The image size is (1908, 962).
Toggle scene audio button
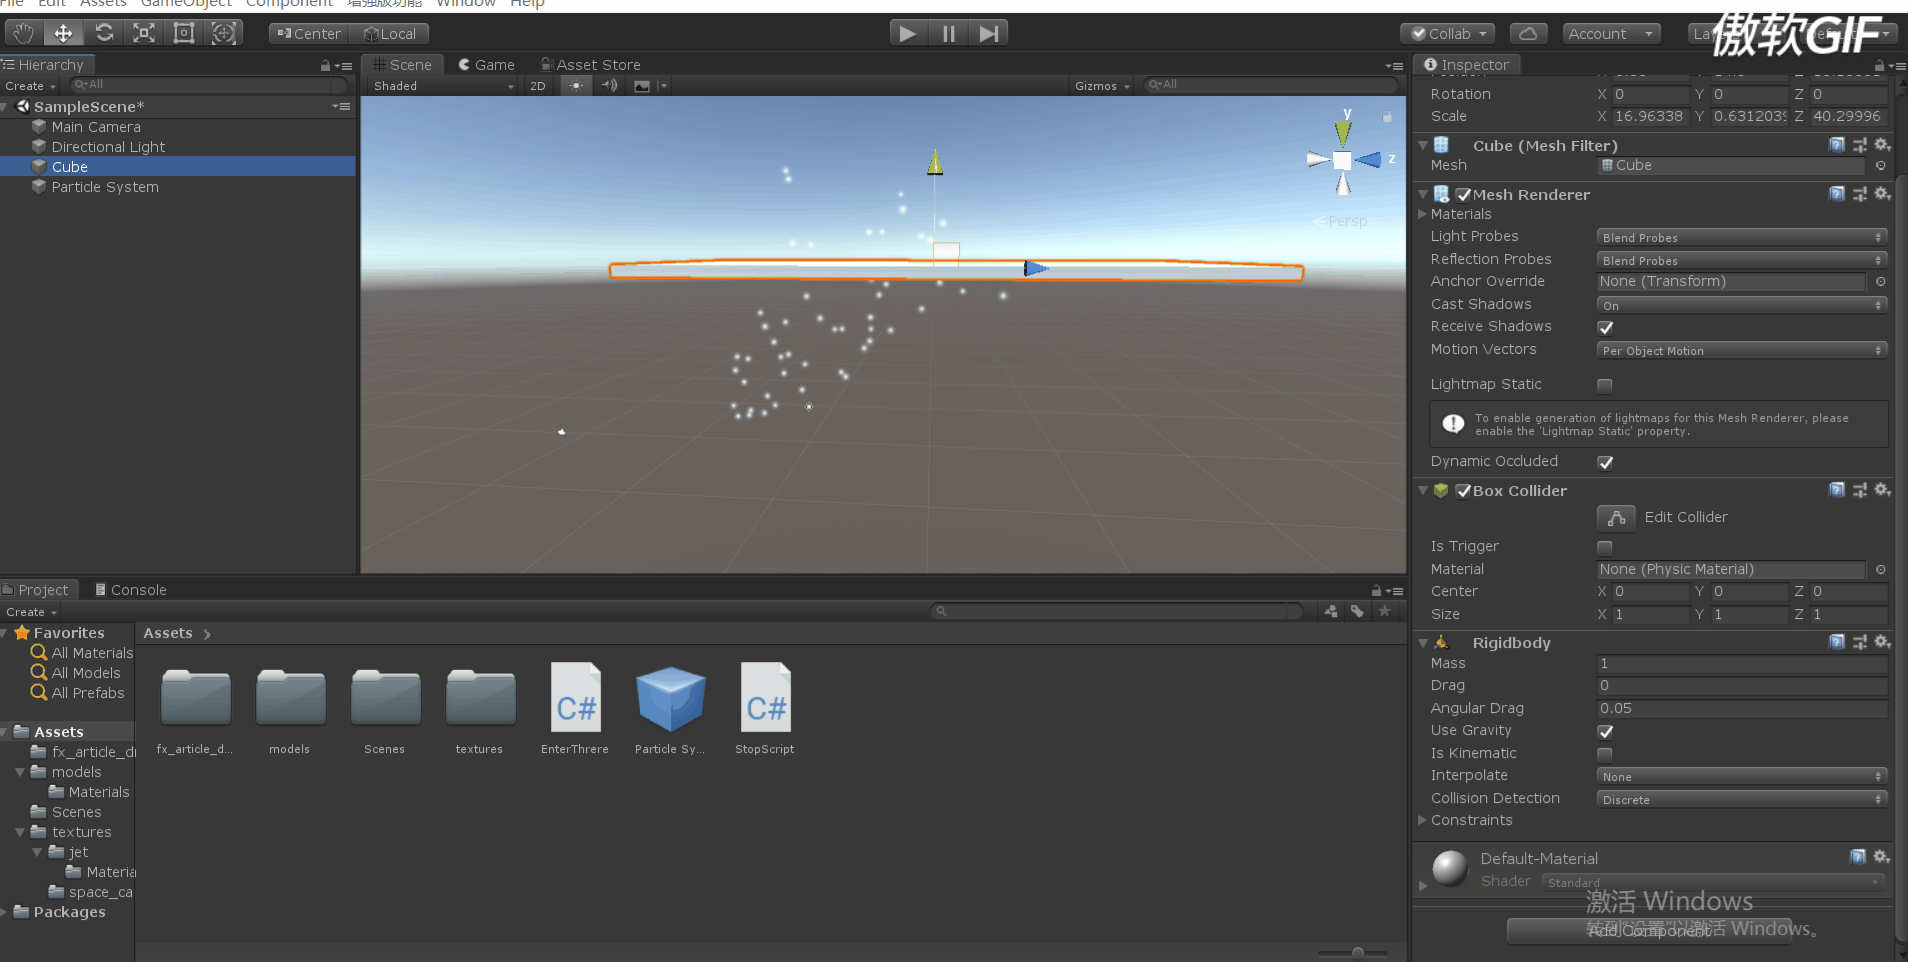[x=609, y=86]
